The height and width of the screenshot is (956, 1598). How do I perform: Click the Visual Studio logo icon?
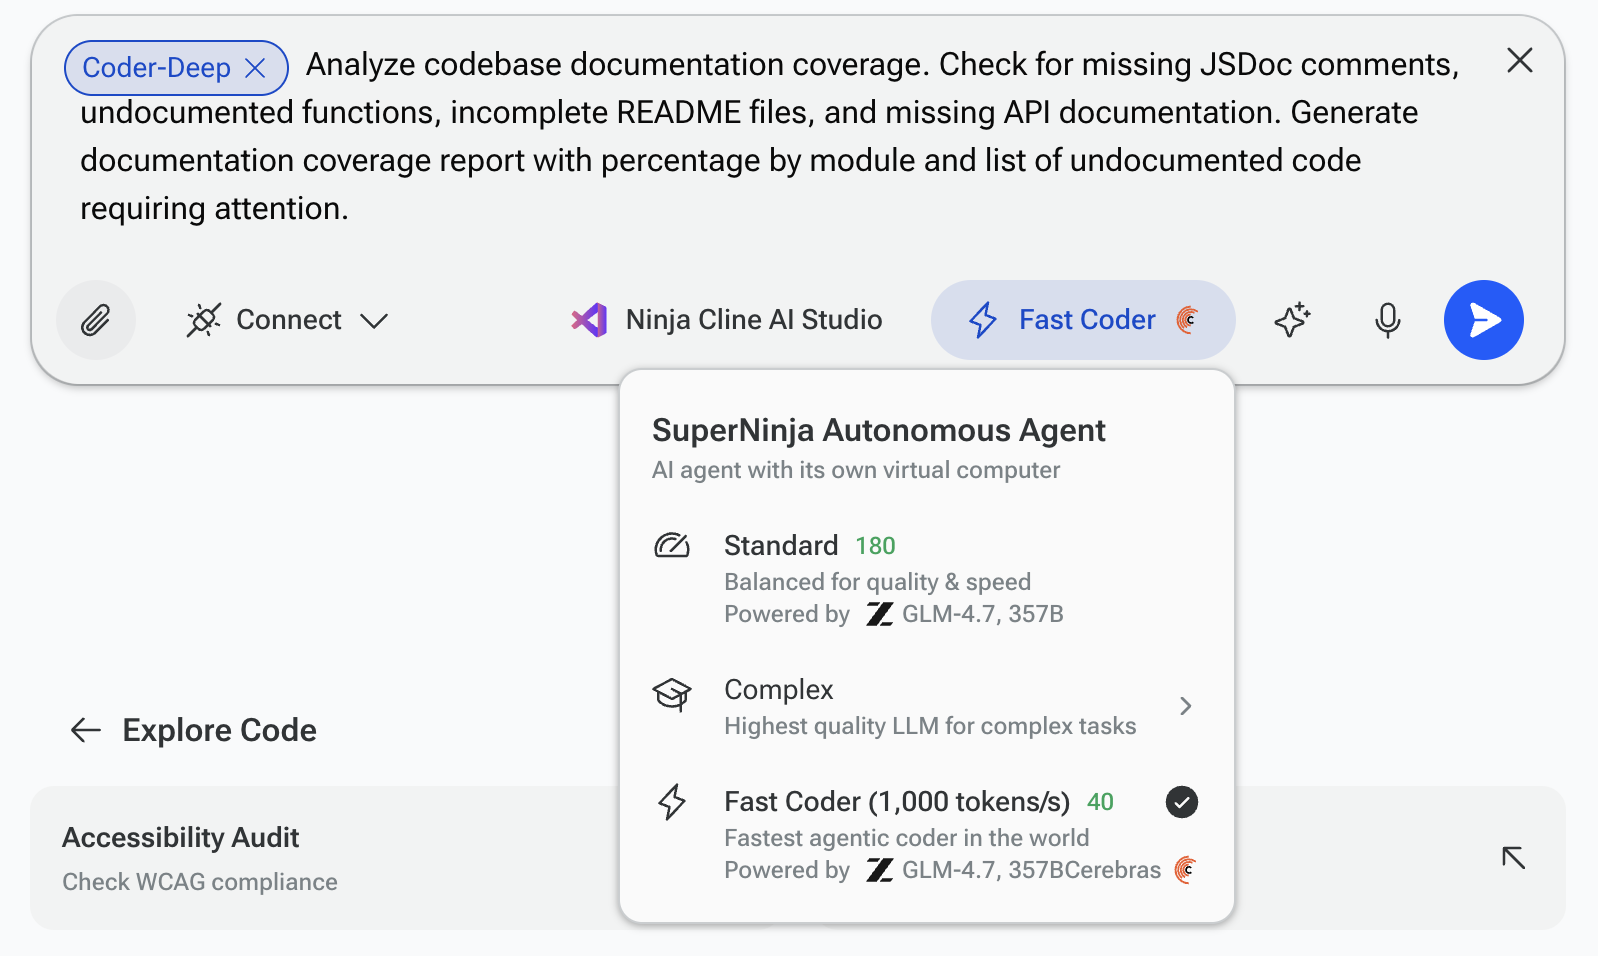point(589,320)
